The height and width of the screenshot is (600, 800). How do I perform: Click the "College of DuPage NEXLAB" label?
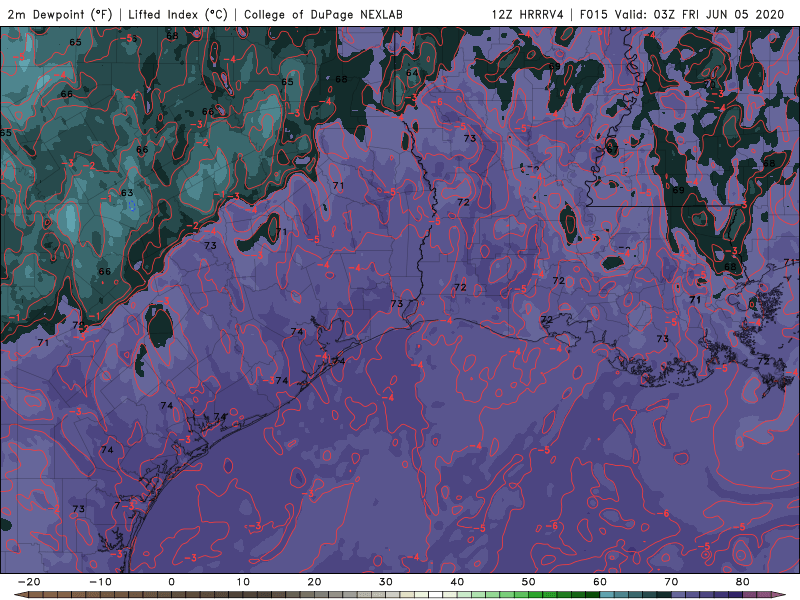click(x=323, y=14)
